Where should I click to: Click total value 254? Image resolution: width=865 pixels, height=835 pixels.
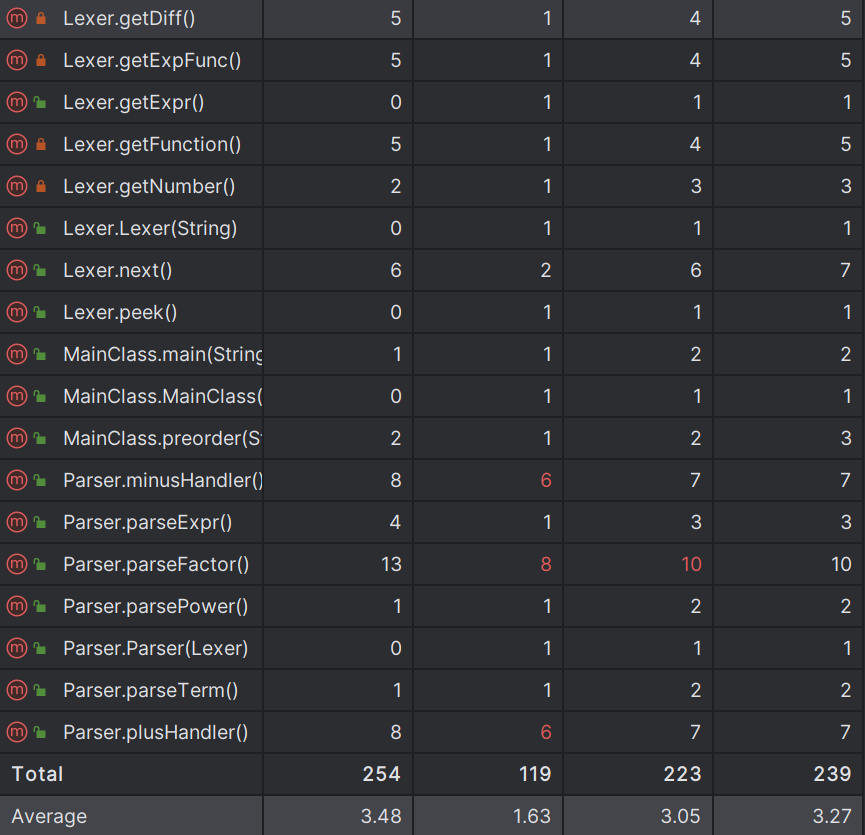pyautogui.click(x=381, y=774)
